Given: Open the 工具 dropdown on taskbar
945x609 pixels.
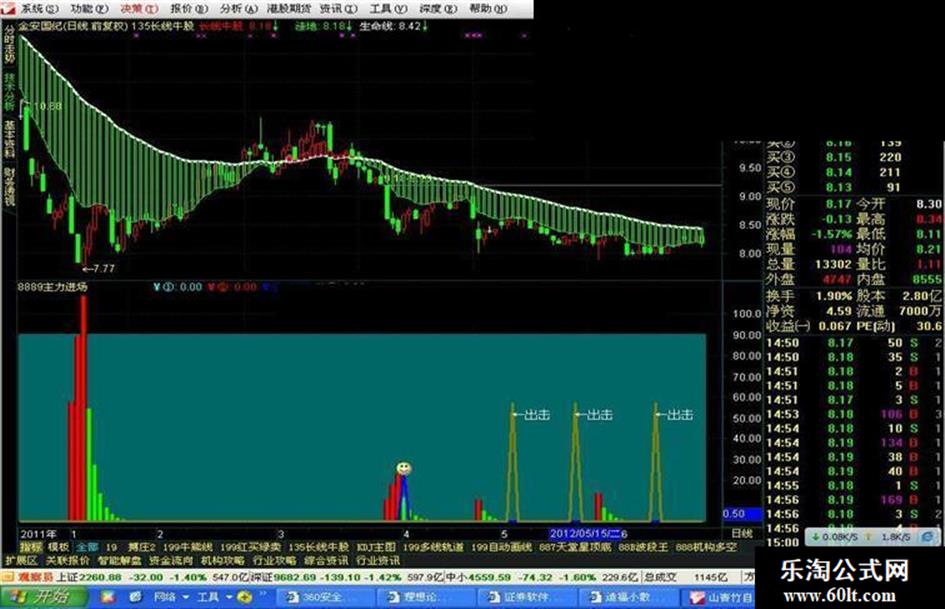Looking at the screenshot, I should [x=215, y=597].
